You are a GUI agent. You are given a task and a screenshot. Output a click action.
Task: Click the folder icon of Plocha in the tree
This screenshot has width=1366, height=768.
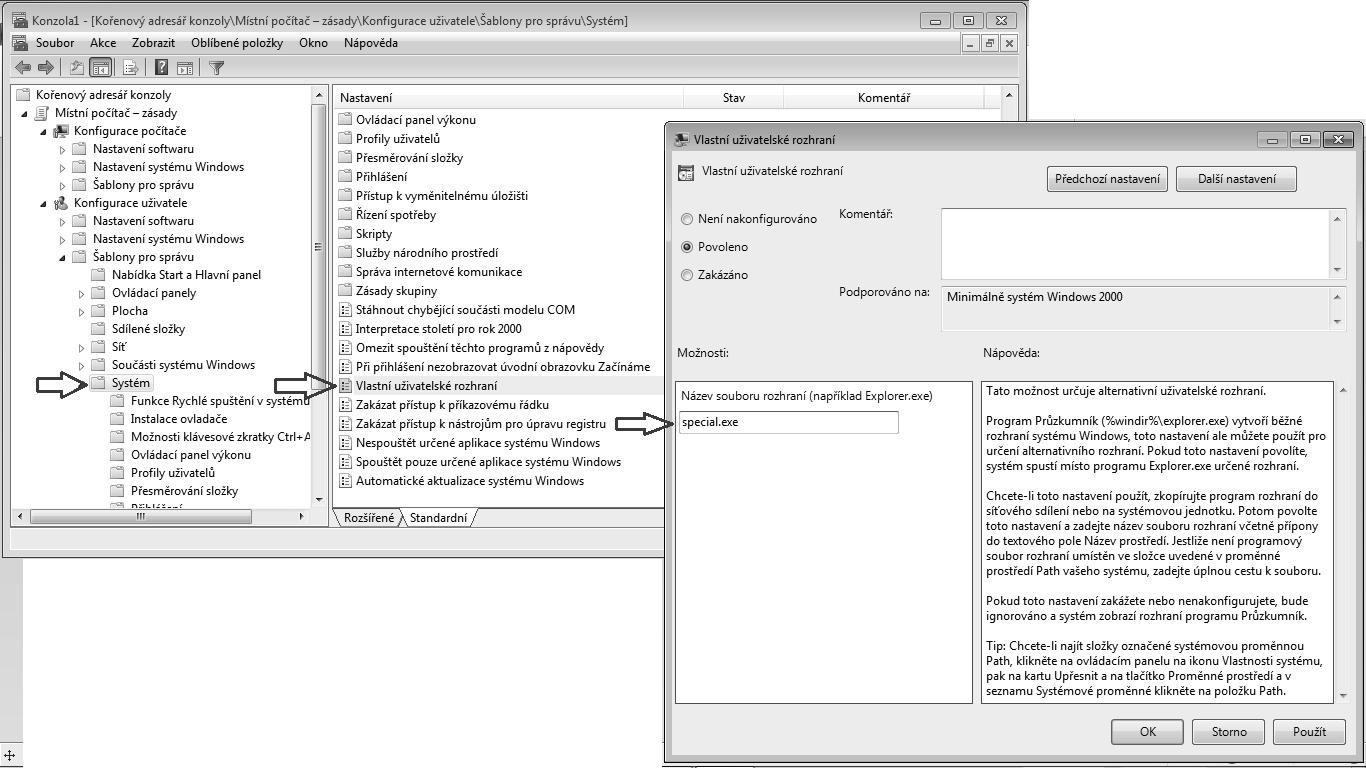tap(98, 311)
